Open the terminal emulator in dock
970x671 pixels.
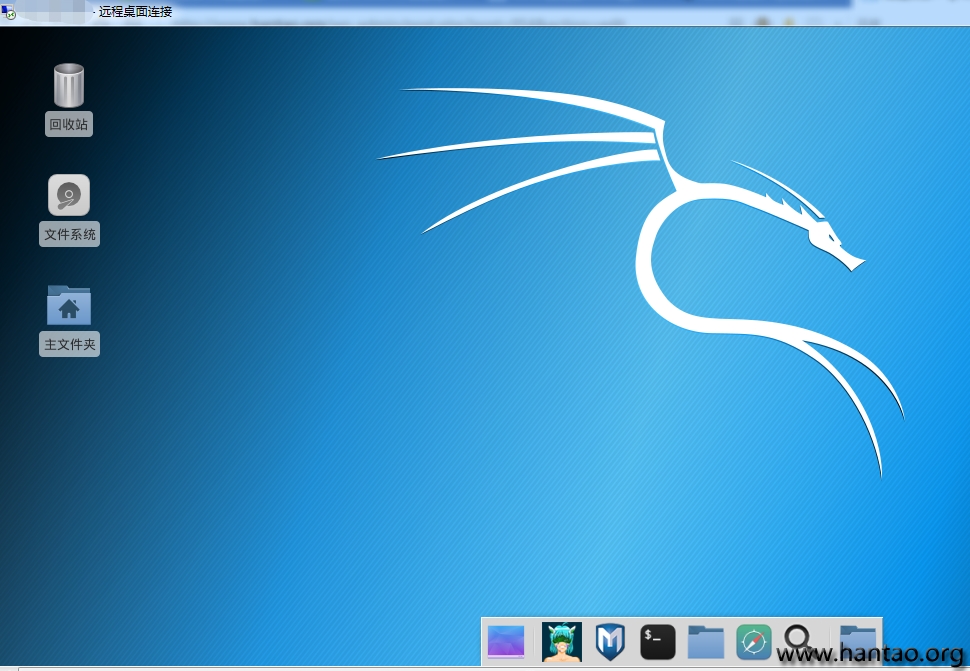pyautogui.click(x=658, y=641)
